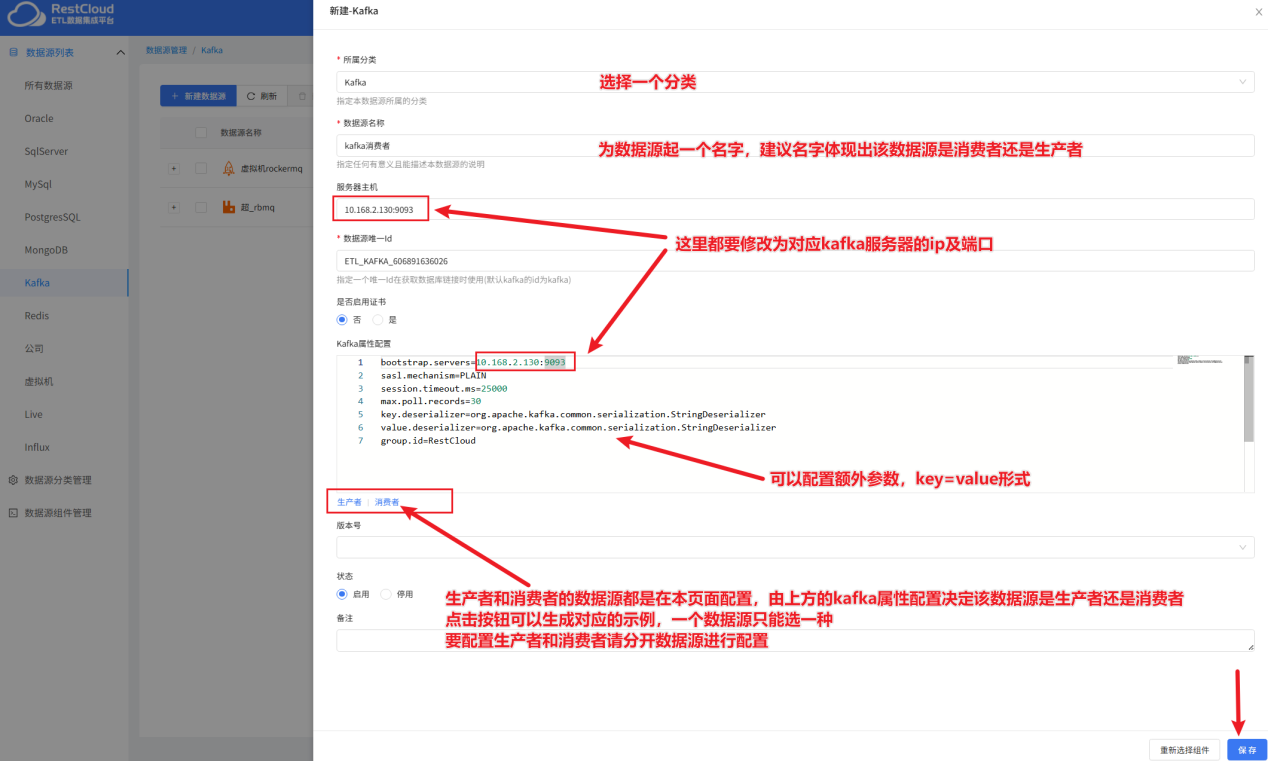Click the Kafka属性配置 editor scrollbar
This screenshot has width=1268, height=761.
(x=1248, y=398)
